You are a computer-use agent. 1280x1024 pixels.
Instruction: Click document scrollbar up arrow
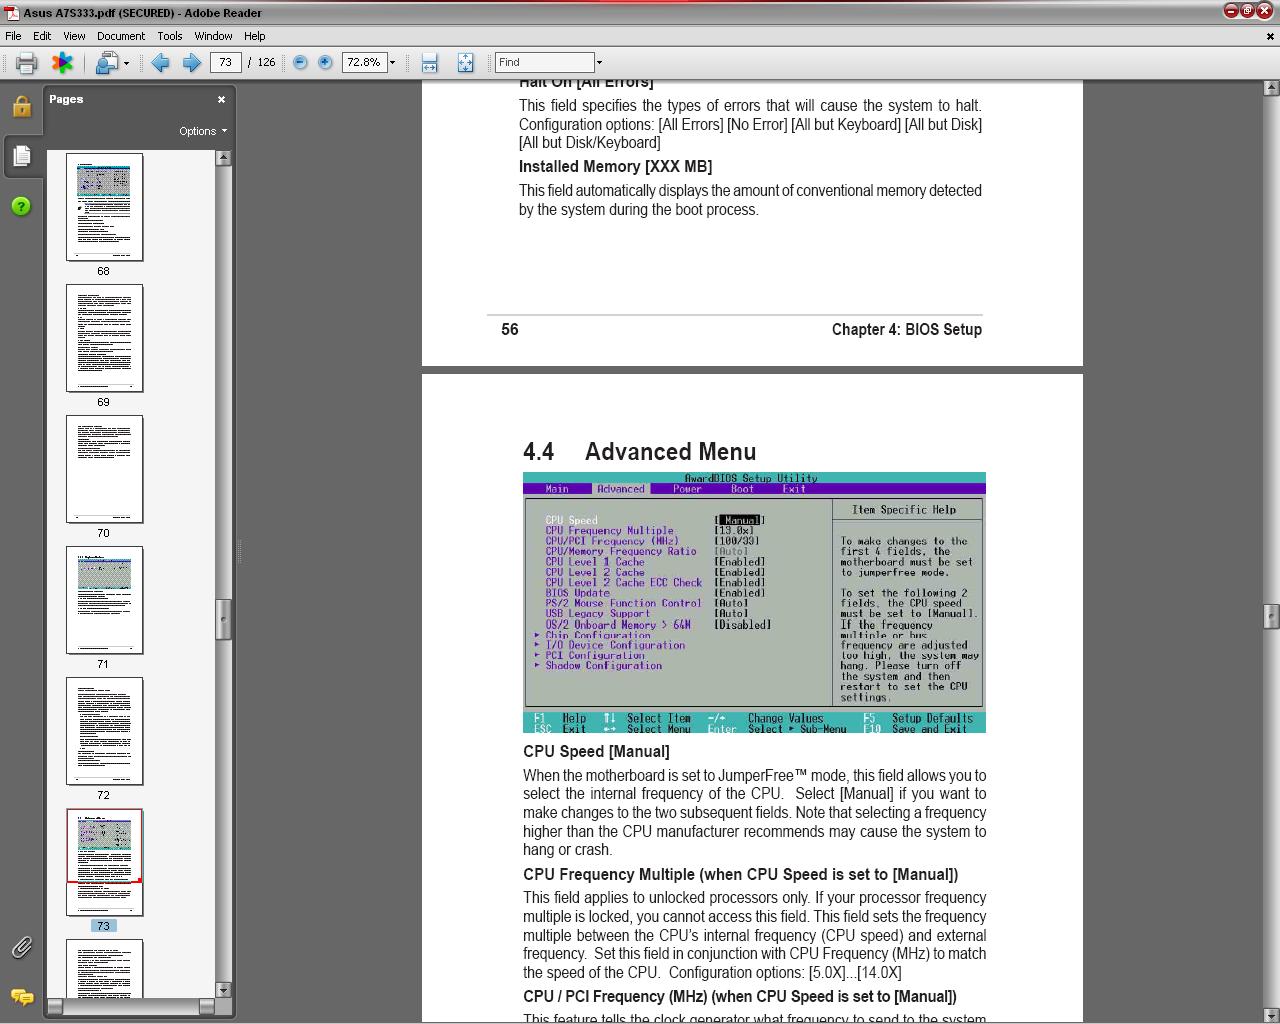[1271, 88]
